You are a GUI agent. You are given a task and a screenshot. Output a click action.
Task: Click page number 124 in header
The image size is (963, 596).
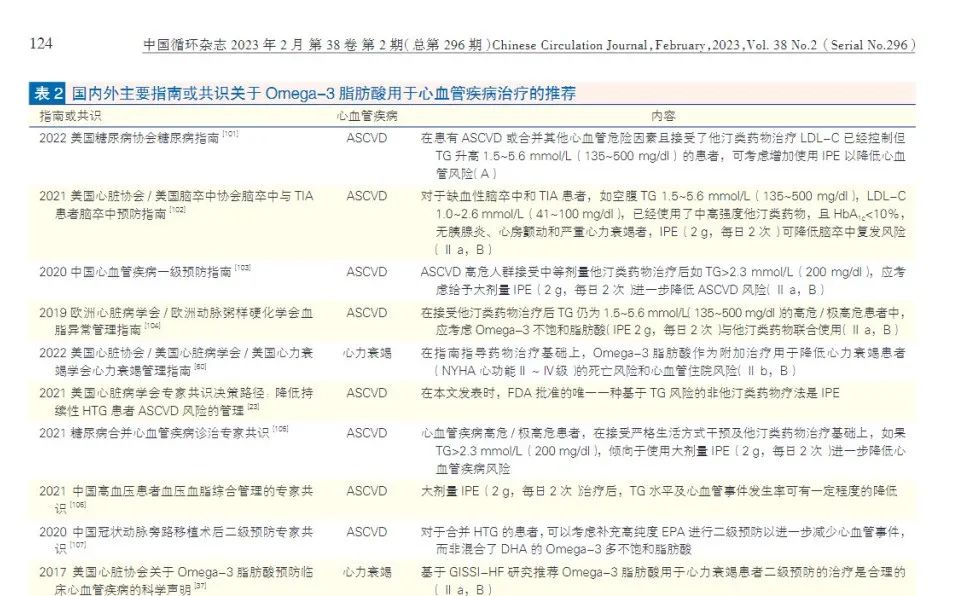pos(41,44)
